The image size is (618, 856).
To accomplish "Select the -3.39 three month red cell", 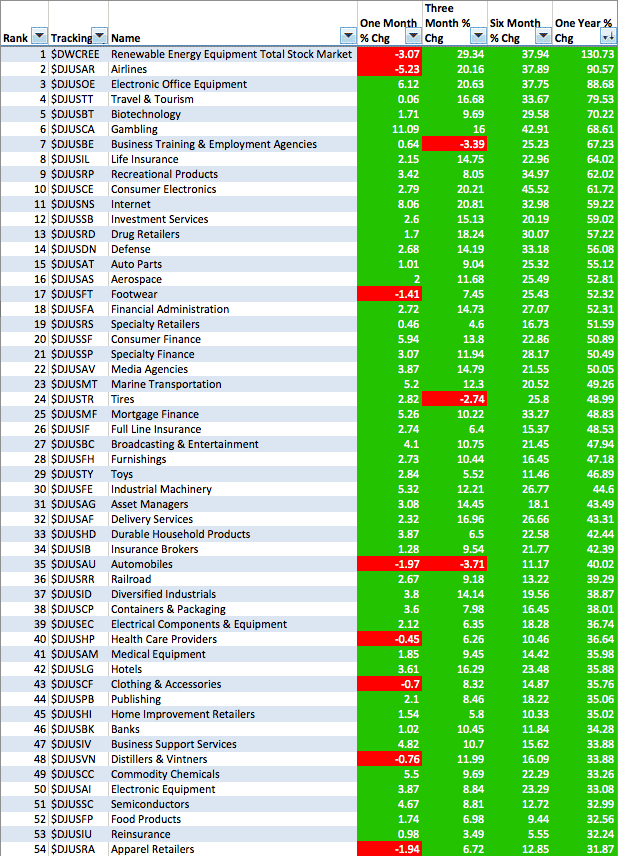I will pyautogui.click(x=455, y=144).
